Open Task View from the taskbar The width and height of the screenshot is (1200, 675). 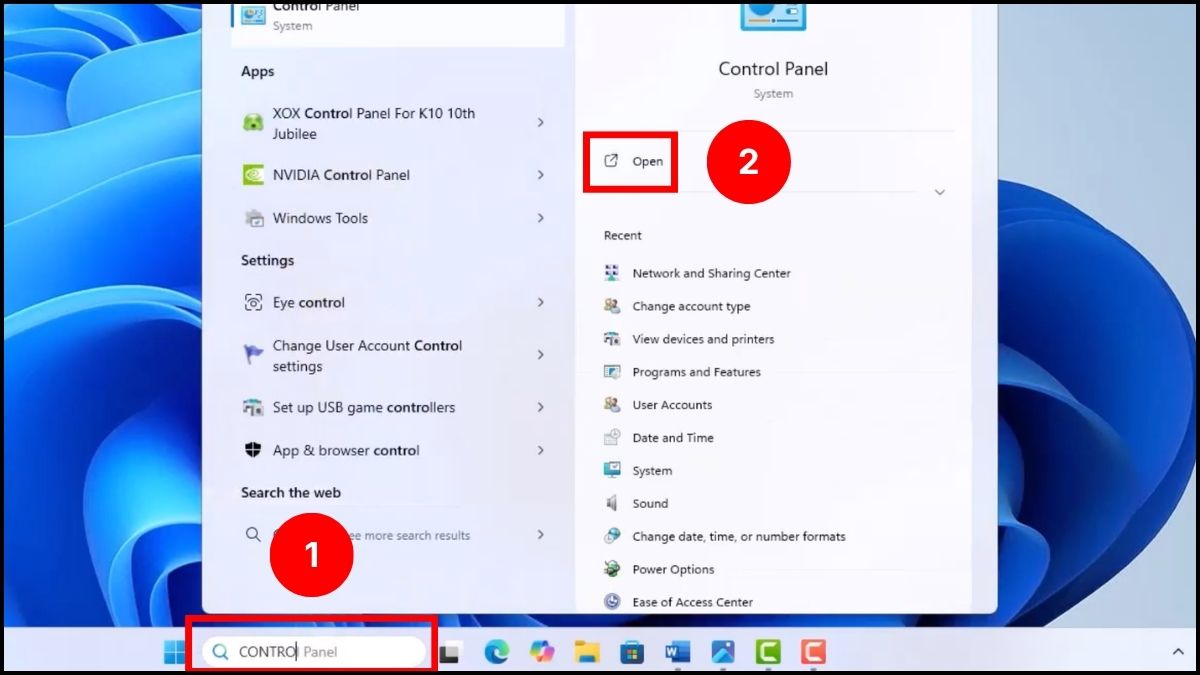(450, 652)
